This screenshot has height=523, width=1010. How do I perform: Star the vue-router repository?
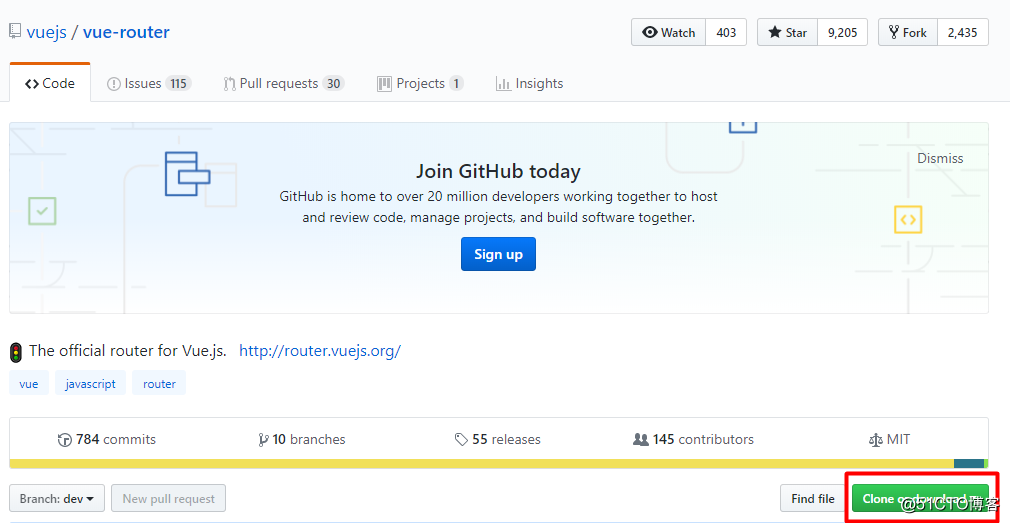787,32
